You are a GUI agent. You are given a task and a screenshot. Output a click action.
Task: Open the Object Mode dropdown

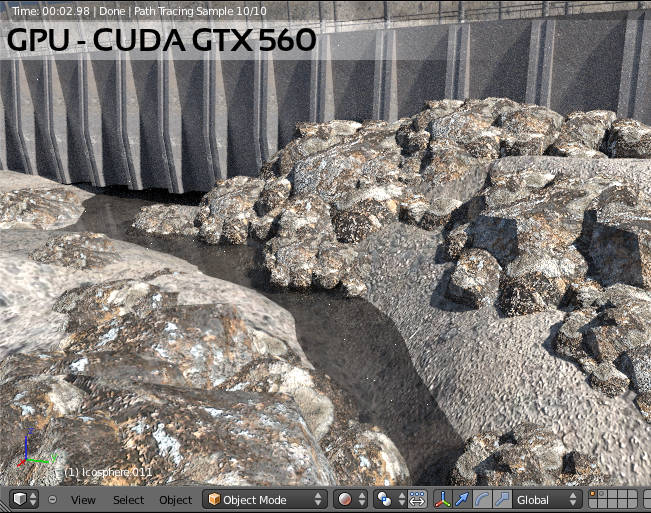tap(265, 499)
